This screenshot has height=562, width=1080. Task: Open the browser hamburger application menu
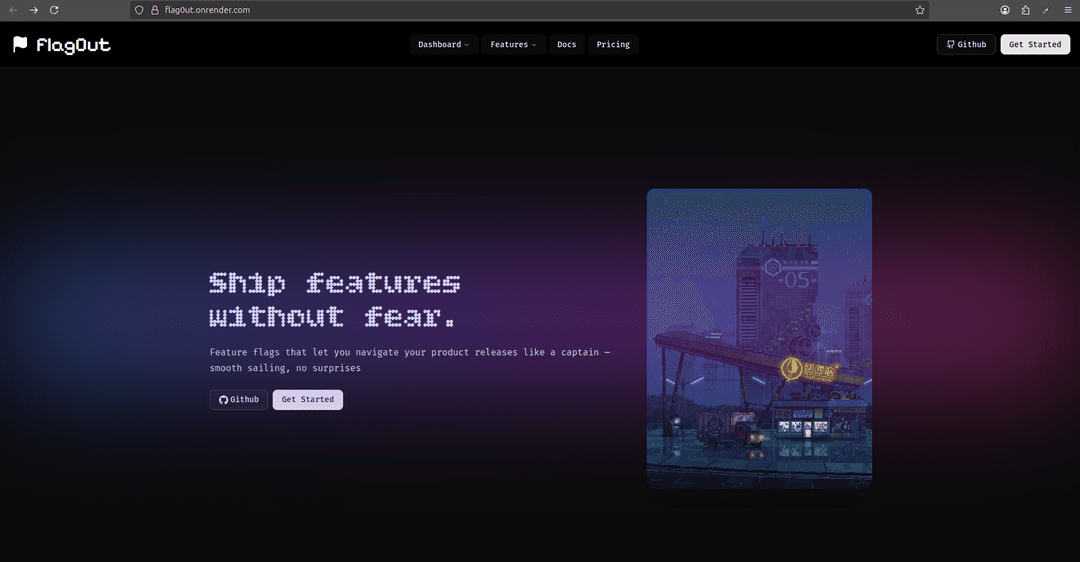pos(1067,9)
